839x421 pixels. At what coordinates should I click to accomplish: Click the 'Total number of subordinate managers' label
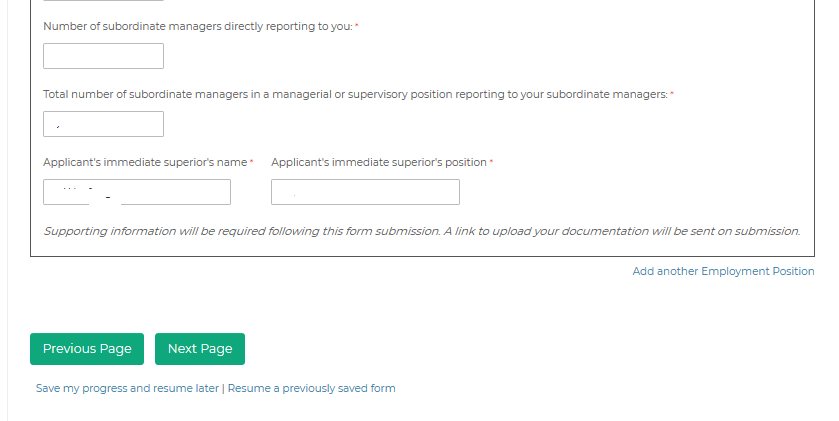point(355,94)
